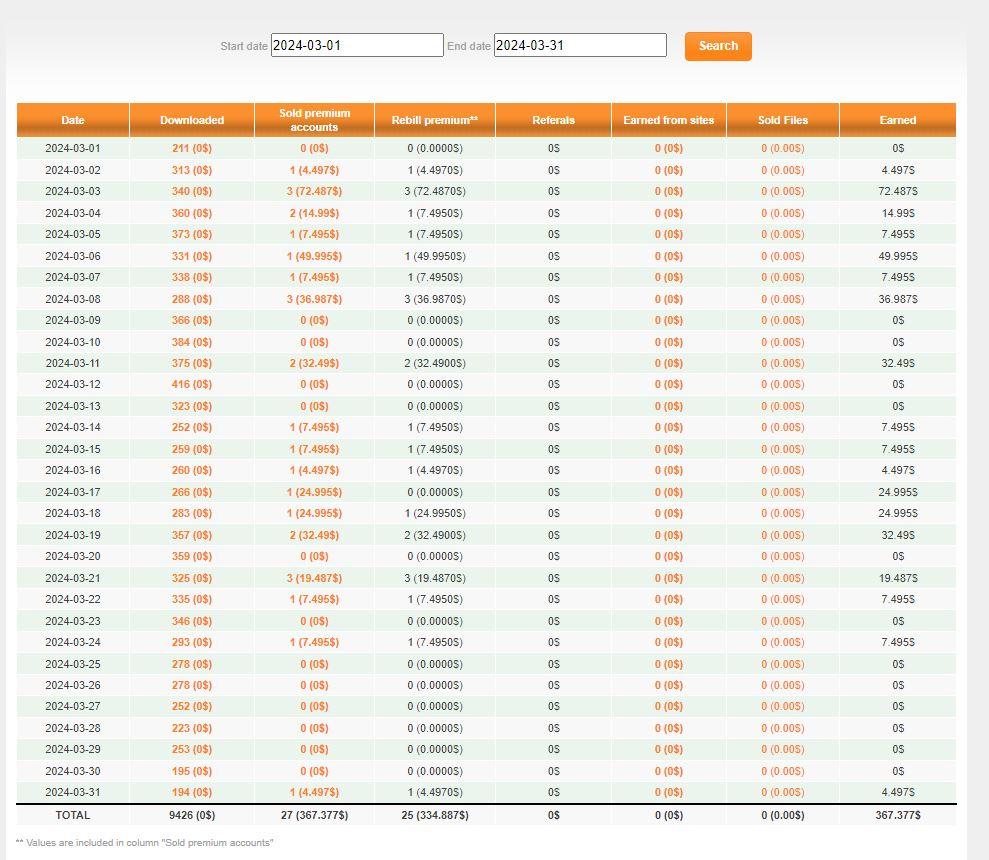Click the orange Search button
Image resolution: width=989 pixels, height=860 pixels.
[x=718, y=46]
